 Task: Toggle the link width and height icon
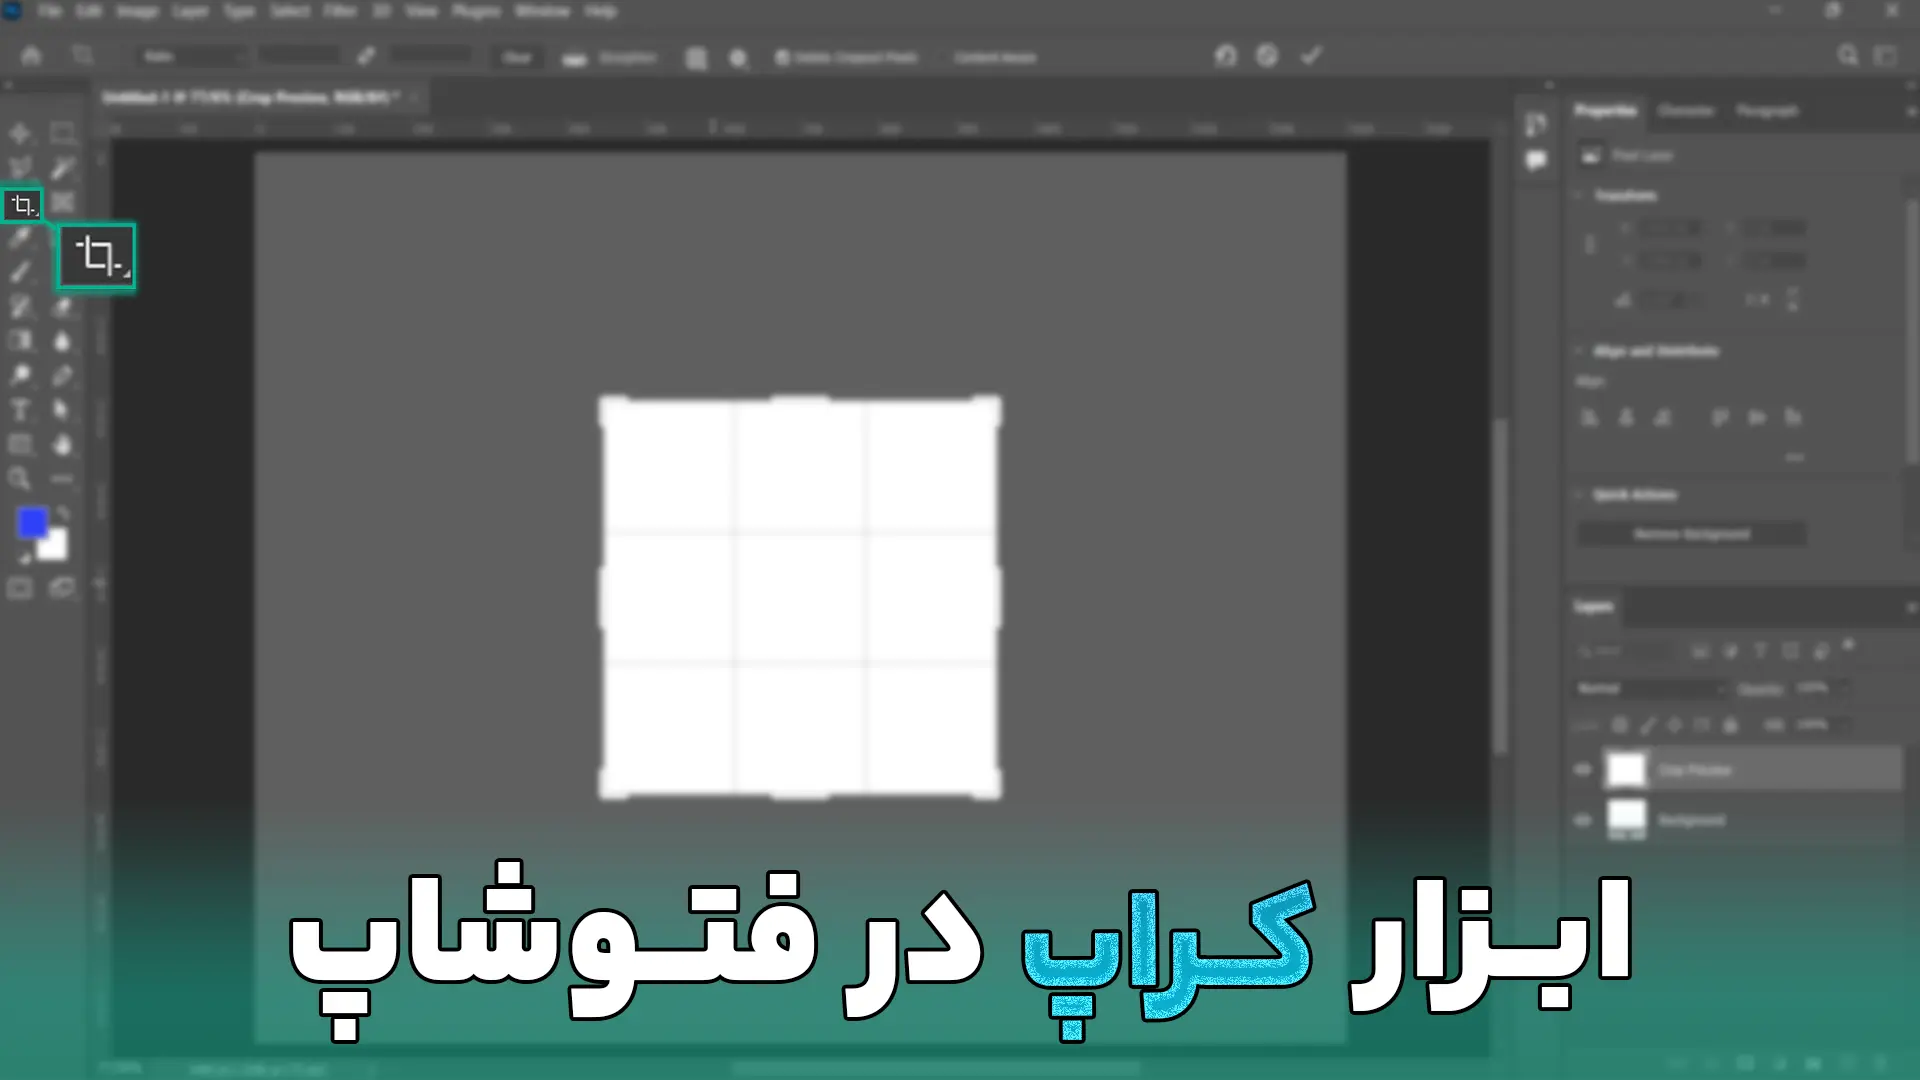tap(1590, 245)
